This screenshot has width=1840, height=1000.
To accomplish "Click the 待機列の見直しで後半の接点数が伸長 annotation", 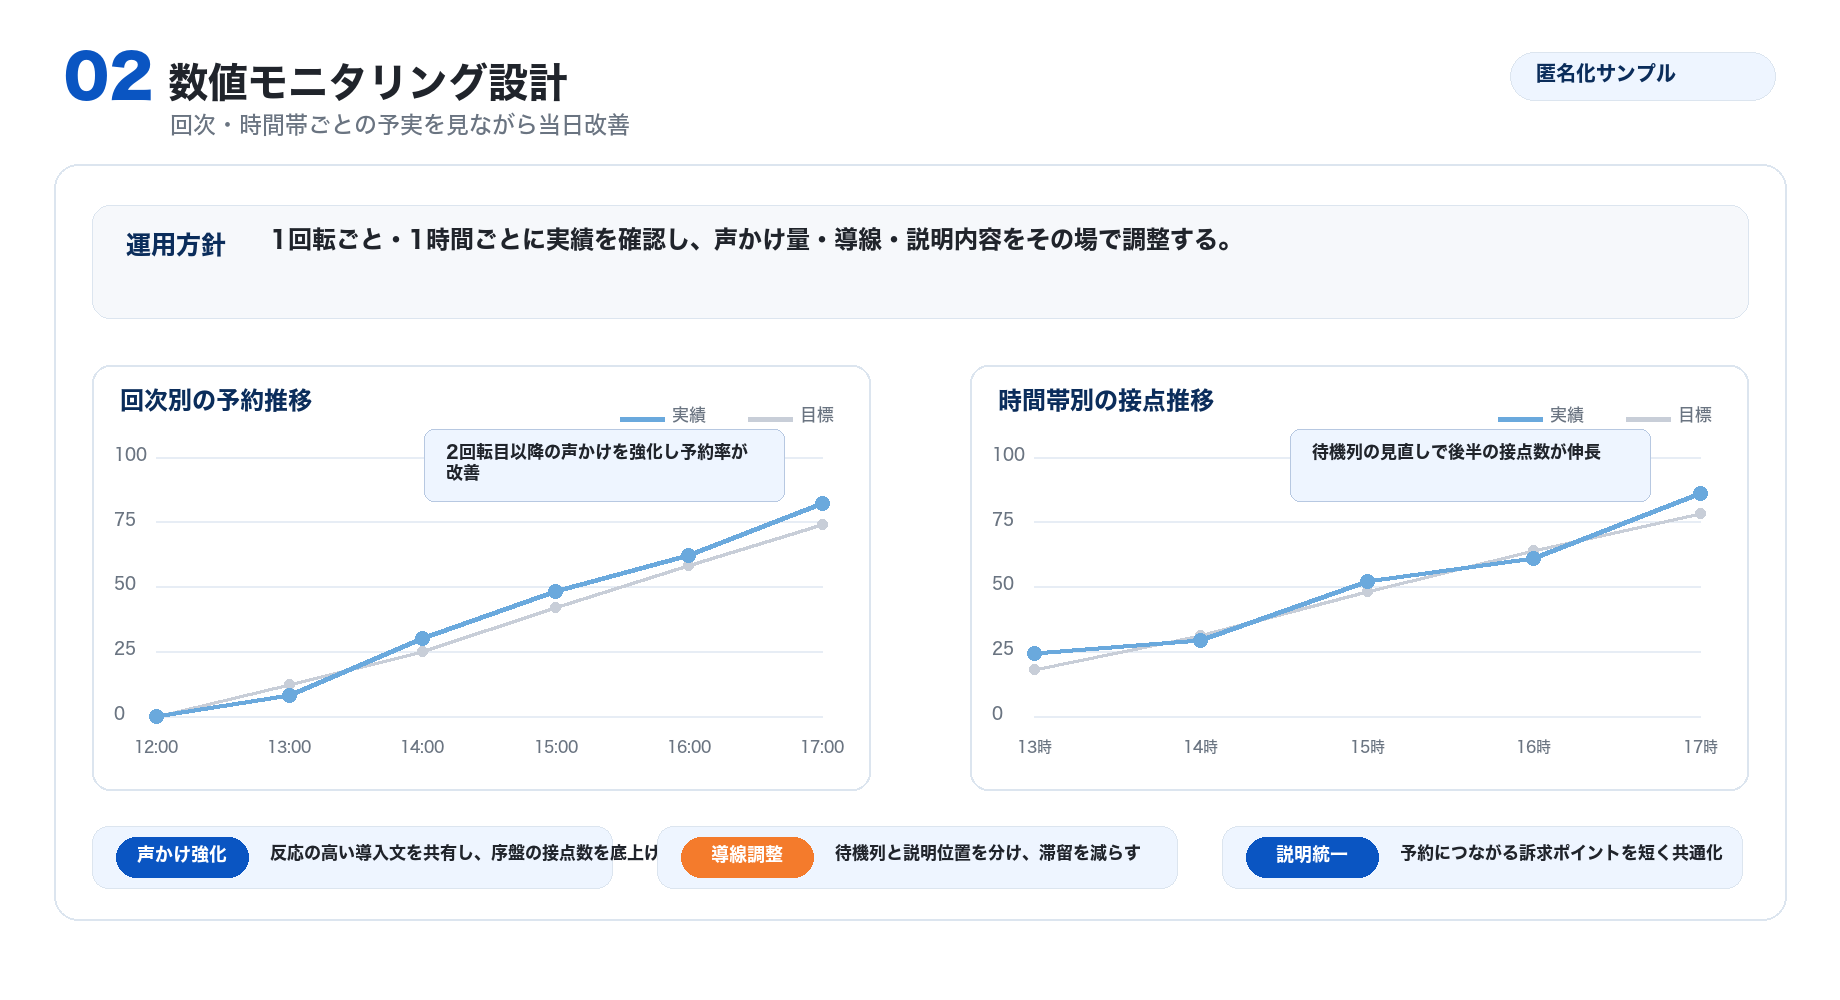I will [1470, 465].
